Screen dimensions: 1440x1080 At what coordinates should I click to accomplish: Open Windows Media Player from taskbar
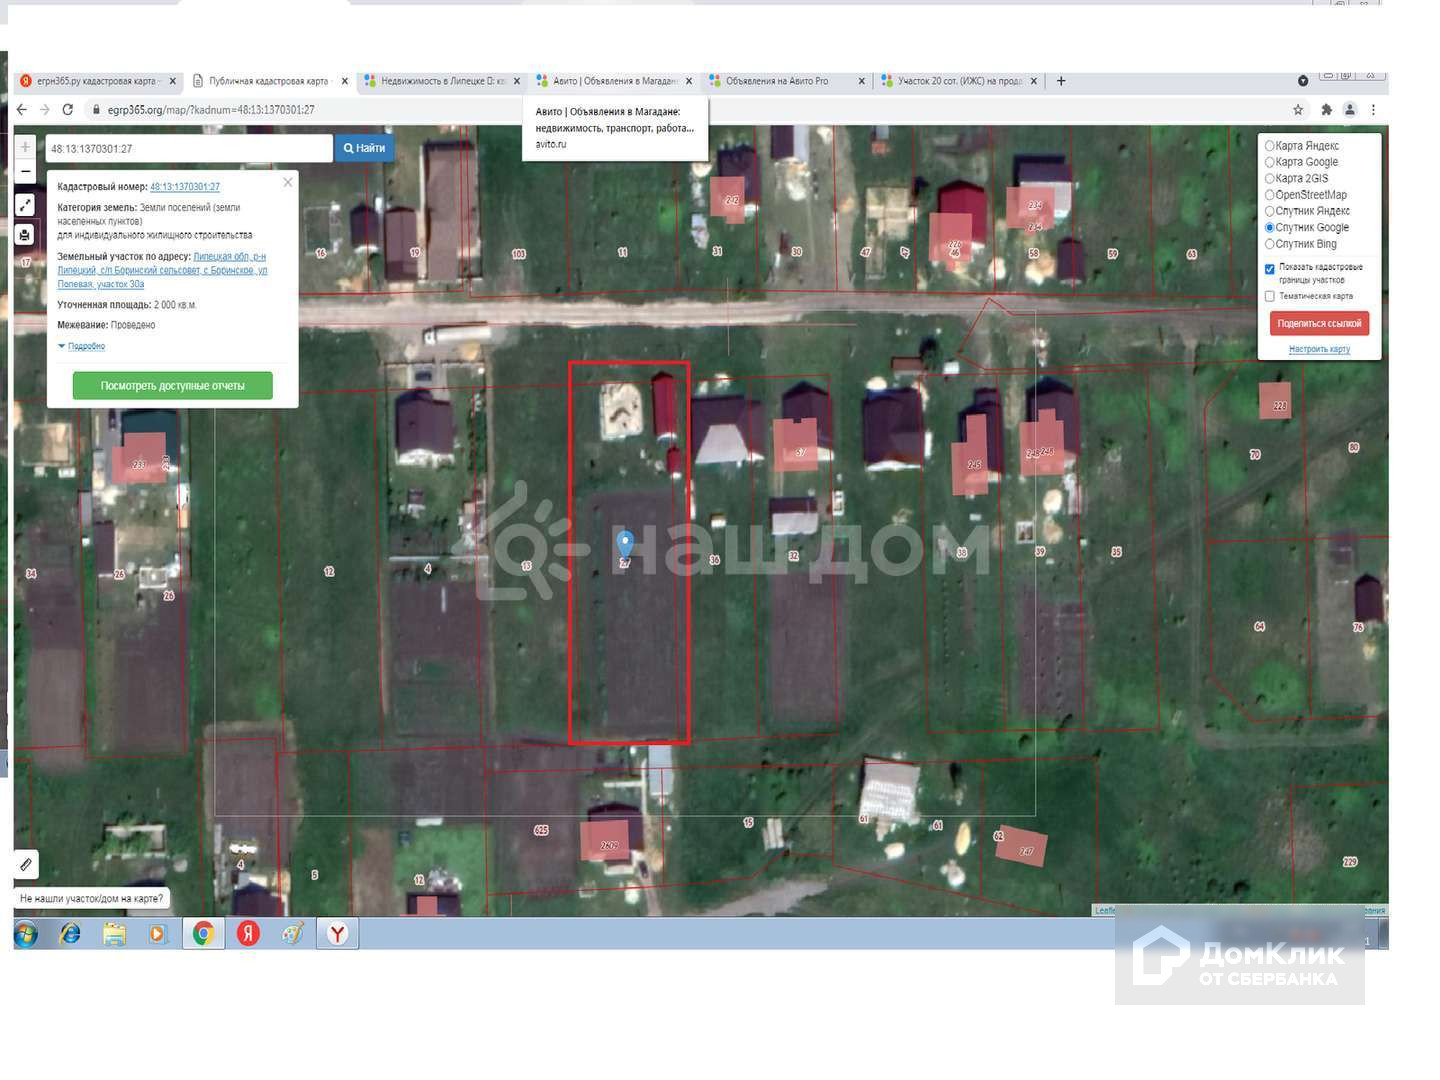(x=157, y=934)
